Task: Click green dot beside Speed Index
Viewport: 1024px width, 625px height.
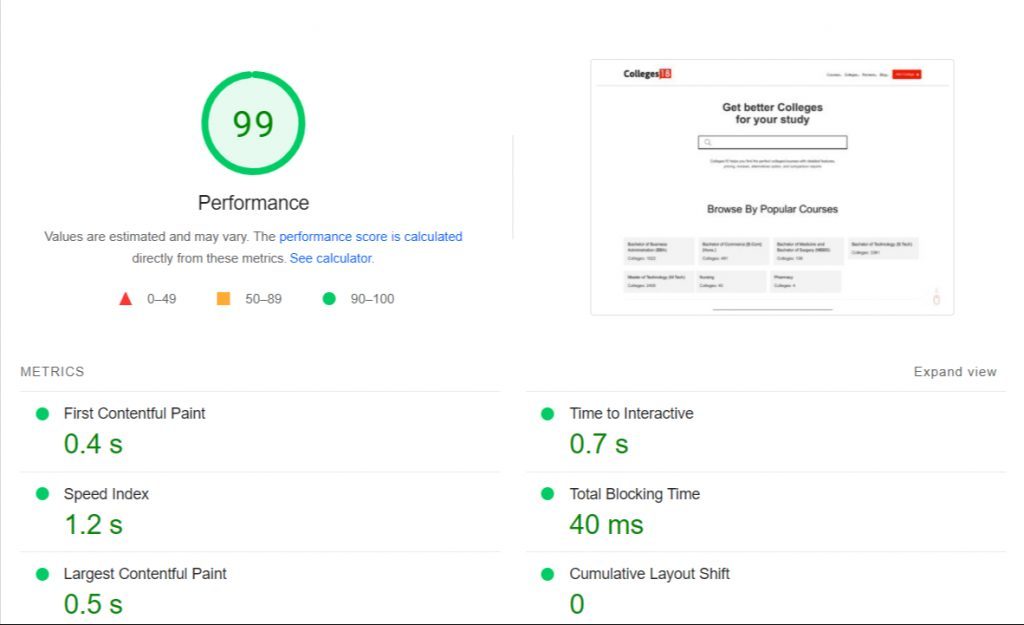Action: [x=42, y=494]
